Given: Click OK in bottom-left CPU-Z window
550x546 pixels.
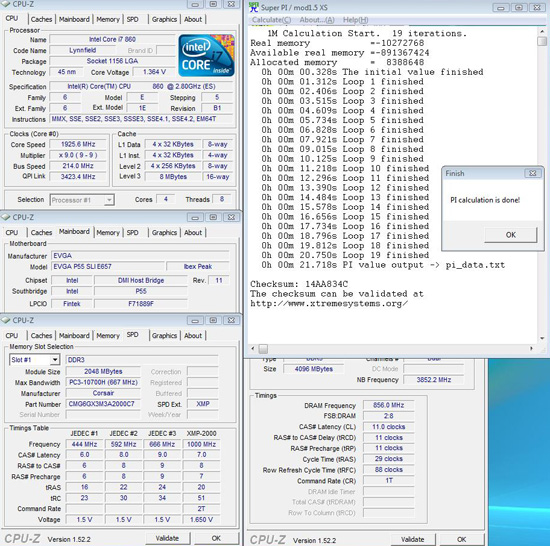Looking at the screenshot, I should (216, 538).
